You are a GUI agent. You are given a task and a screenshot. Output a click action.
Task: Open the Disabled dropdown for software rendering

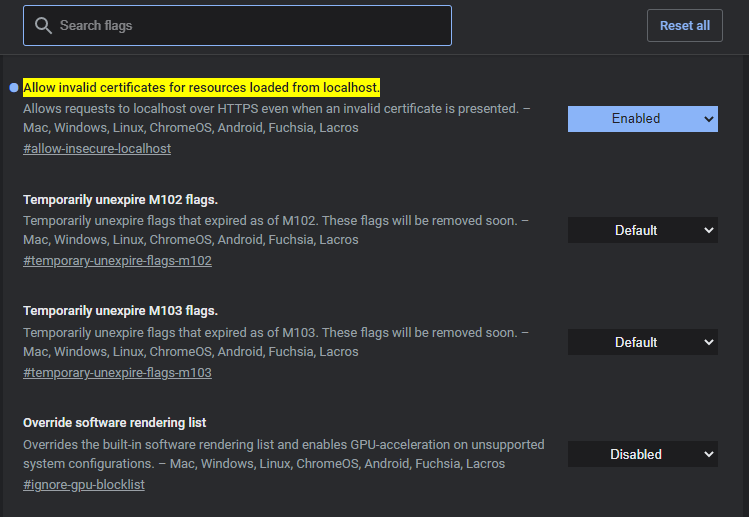click(642, 454)
